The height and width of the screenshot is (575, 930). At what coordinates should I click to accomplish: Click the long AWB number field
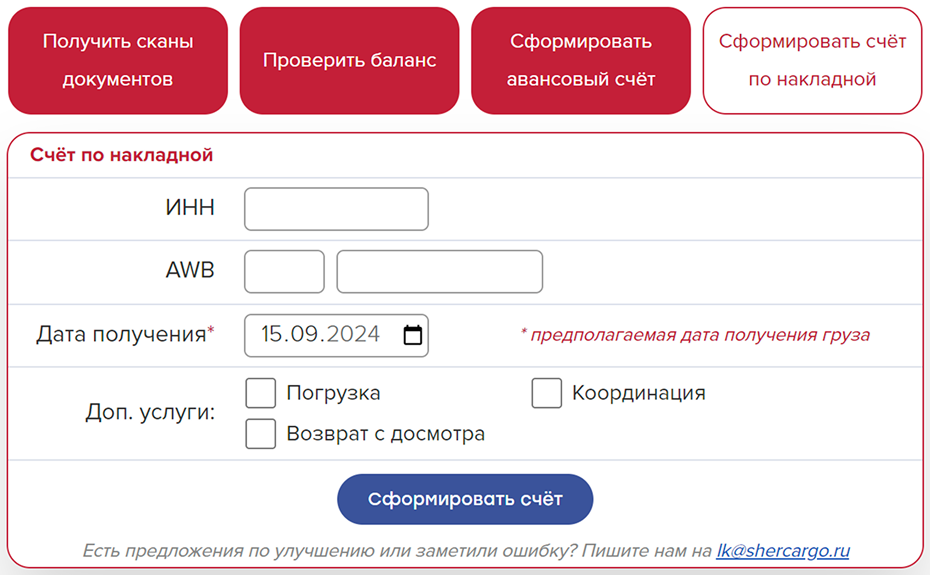pos(439,271)
